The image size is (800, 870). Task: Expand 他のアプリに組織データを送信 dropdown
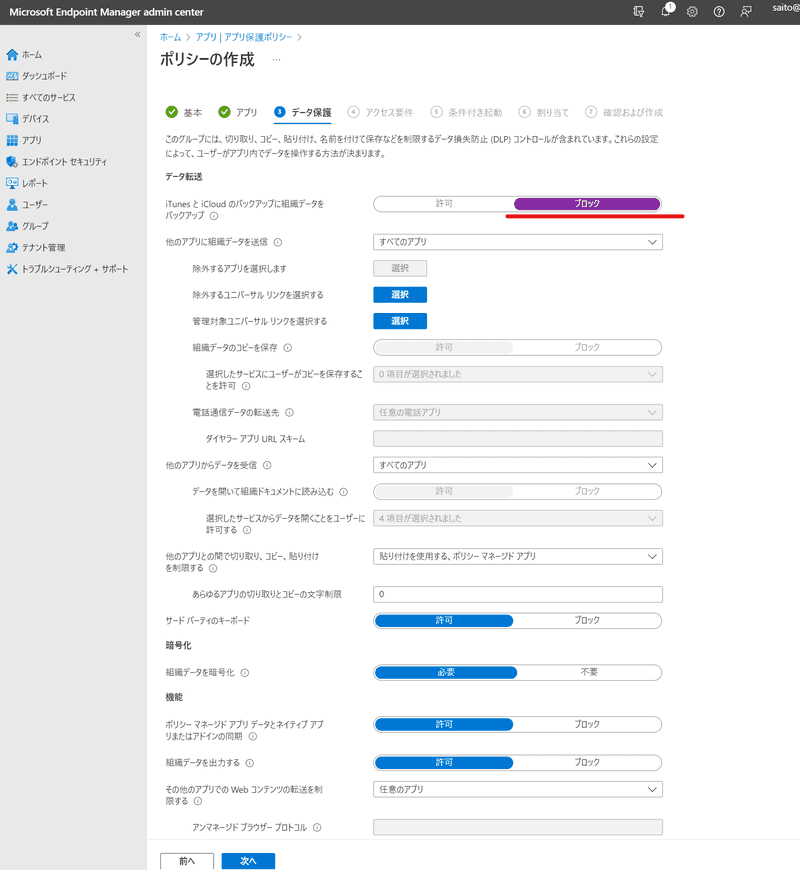pos(517,241)
